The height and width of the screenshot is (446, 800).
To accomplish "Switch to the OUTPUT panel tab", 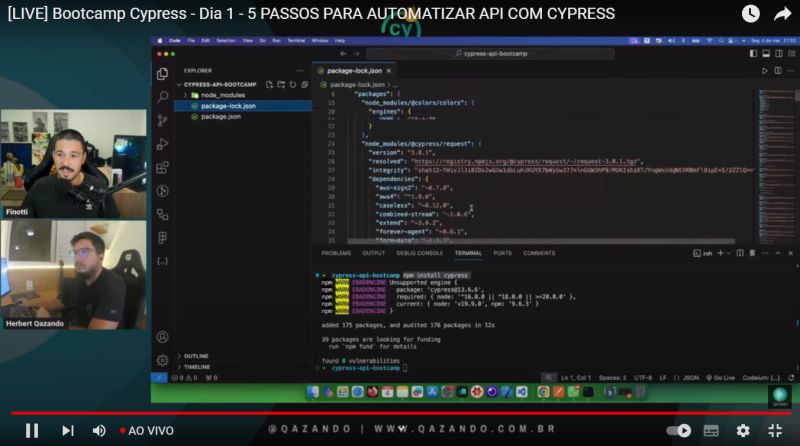I will coord(373,253).
